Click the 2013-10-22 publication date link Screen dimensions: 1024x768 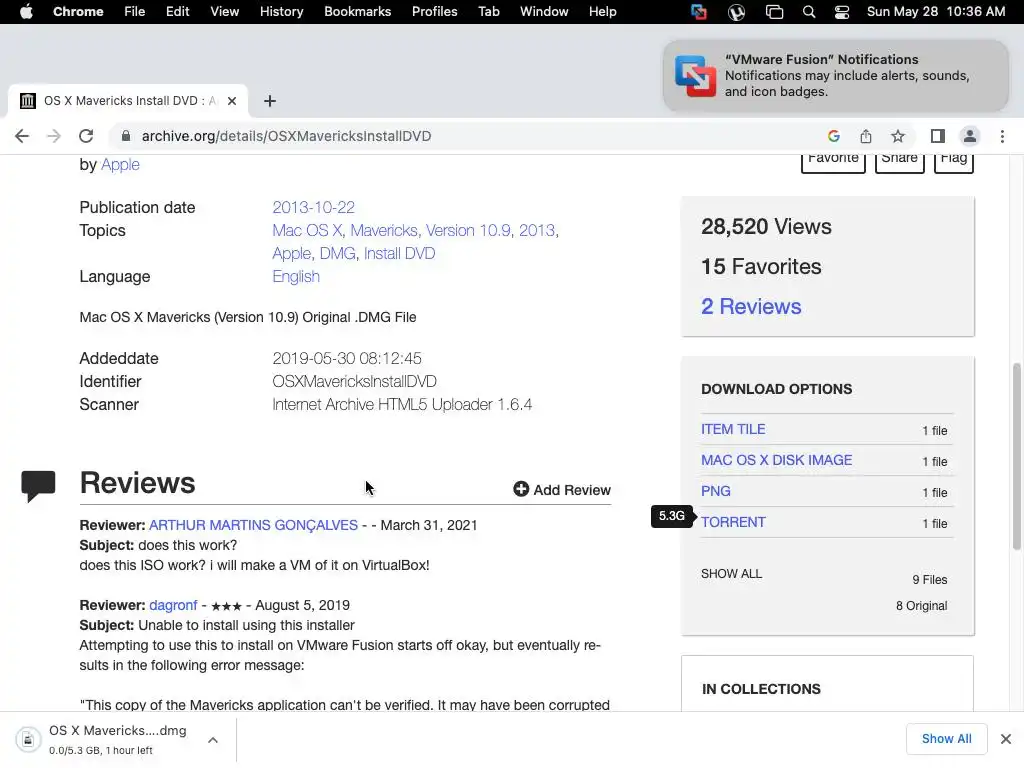click(x=313, y=207)
